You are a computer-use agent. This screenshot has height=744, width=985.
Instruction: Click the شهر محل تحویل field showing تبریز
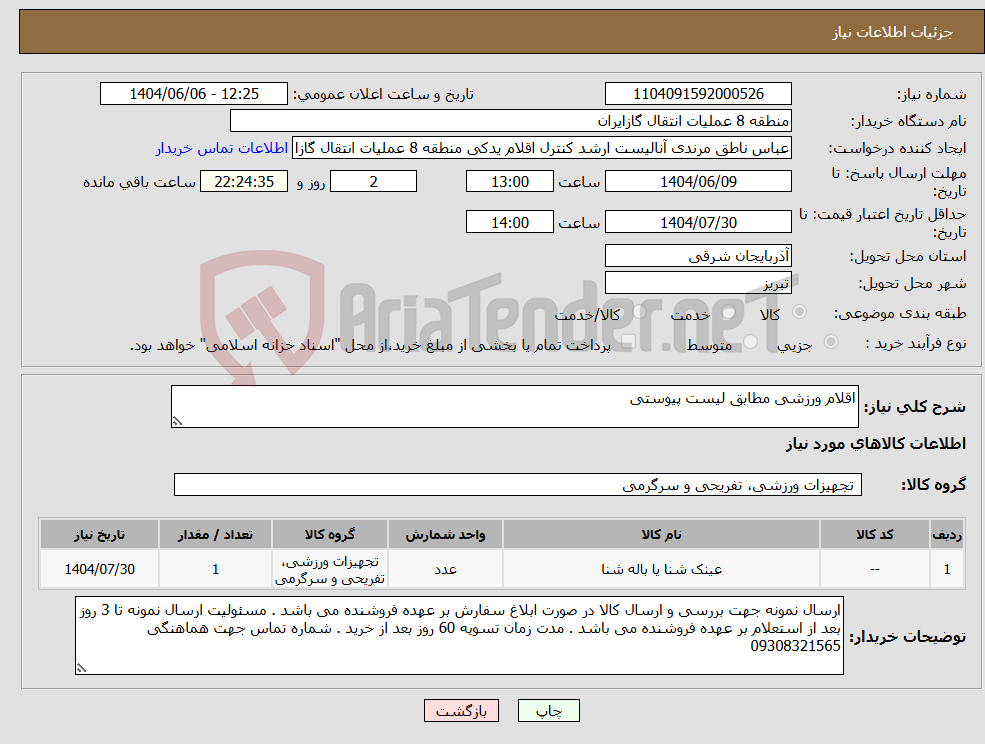[x=697, y=283]
